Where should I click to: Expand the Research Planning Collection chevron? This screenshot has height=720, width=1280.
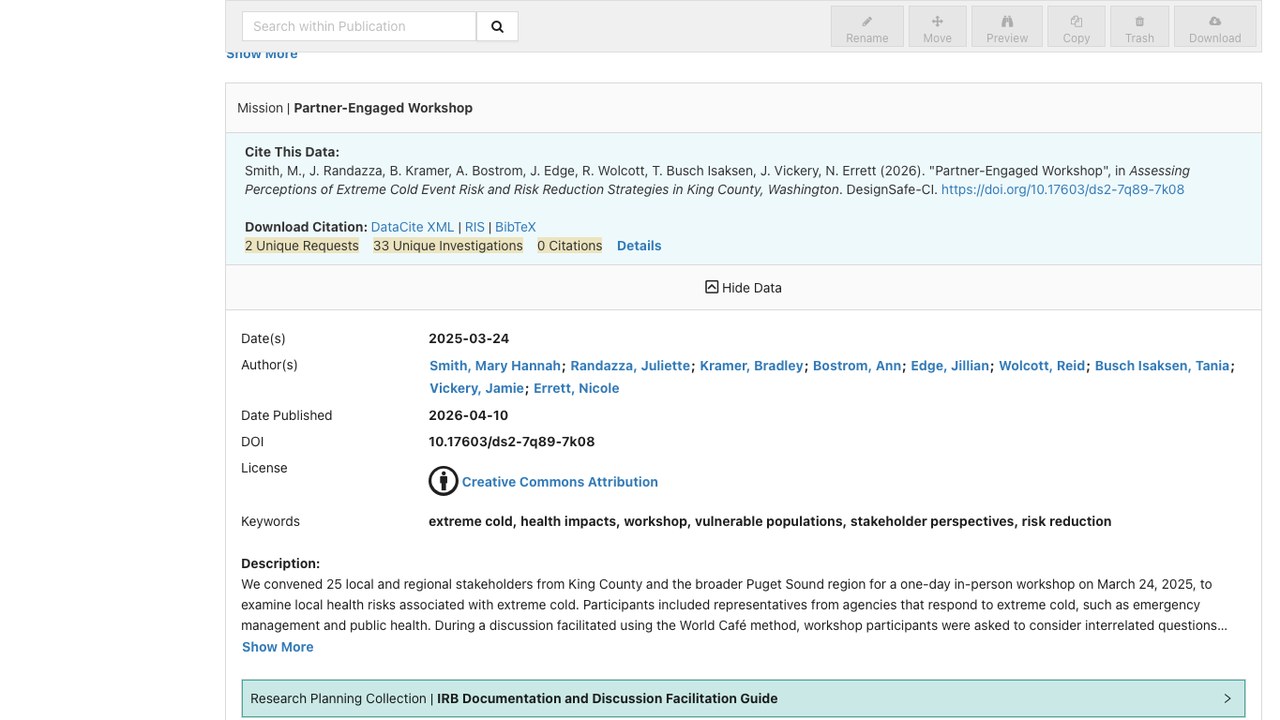tap(1227, 698)
